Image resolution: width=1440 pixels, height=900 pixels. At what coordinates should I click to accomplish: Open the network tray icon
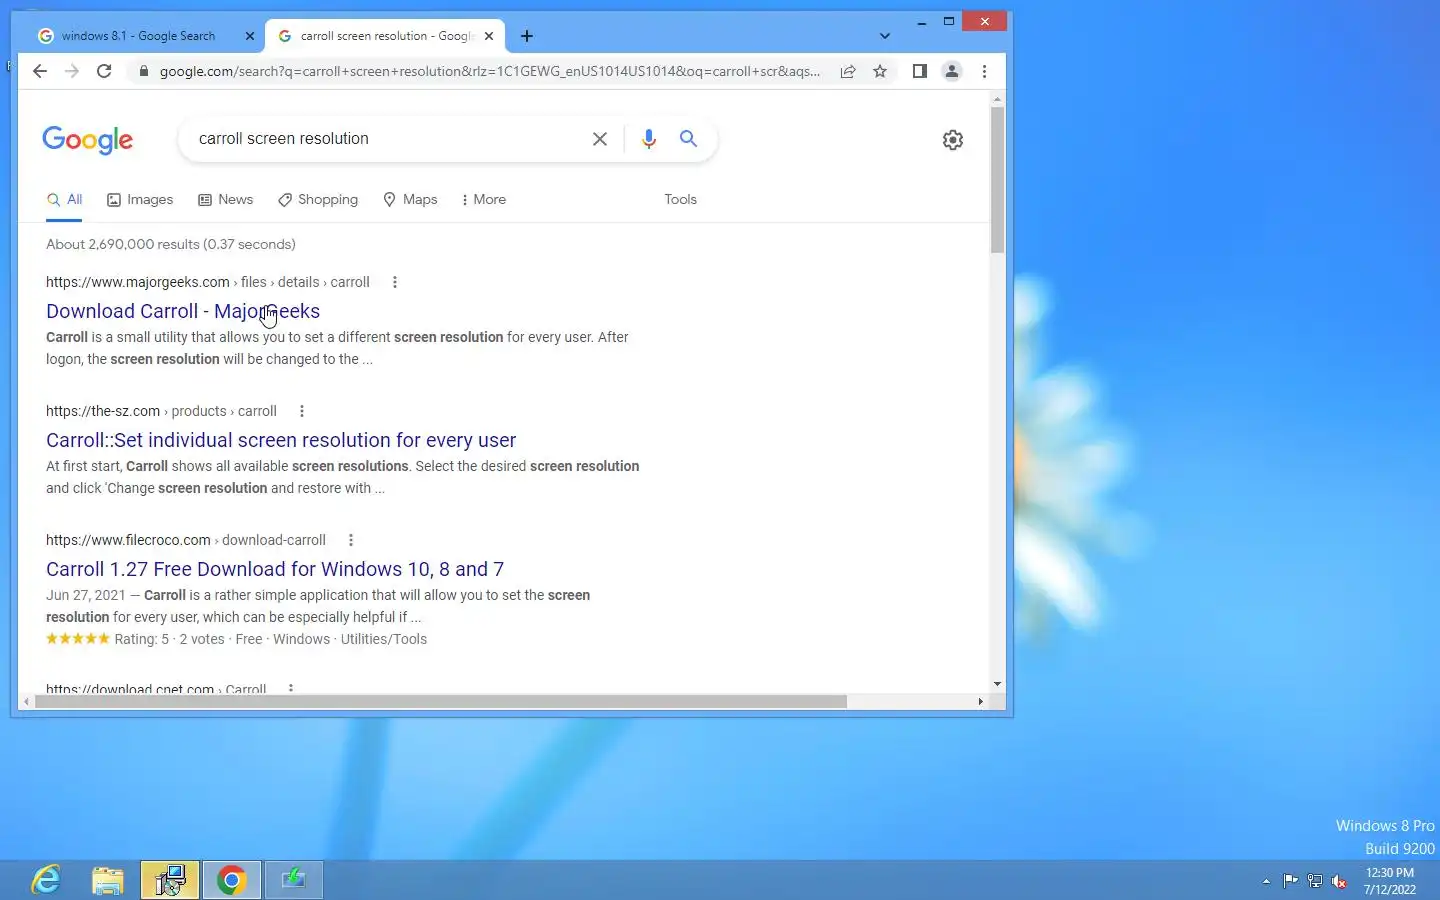tap(1315, 881)
